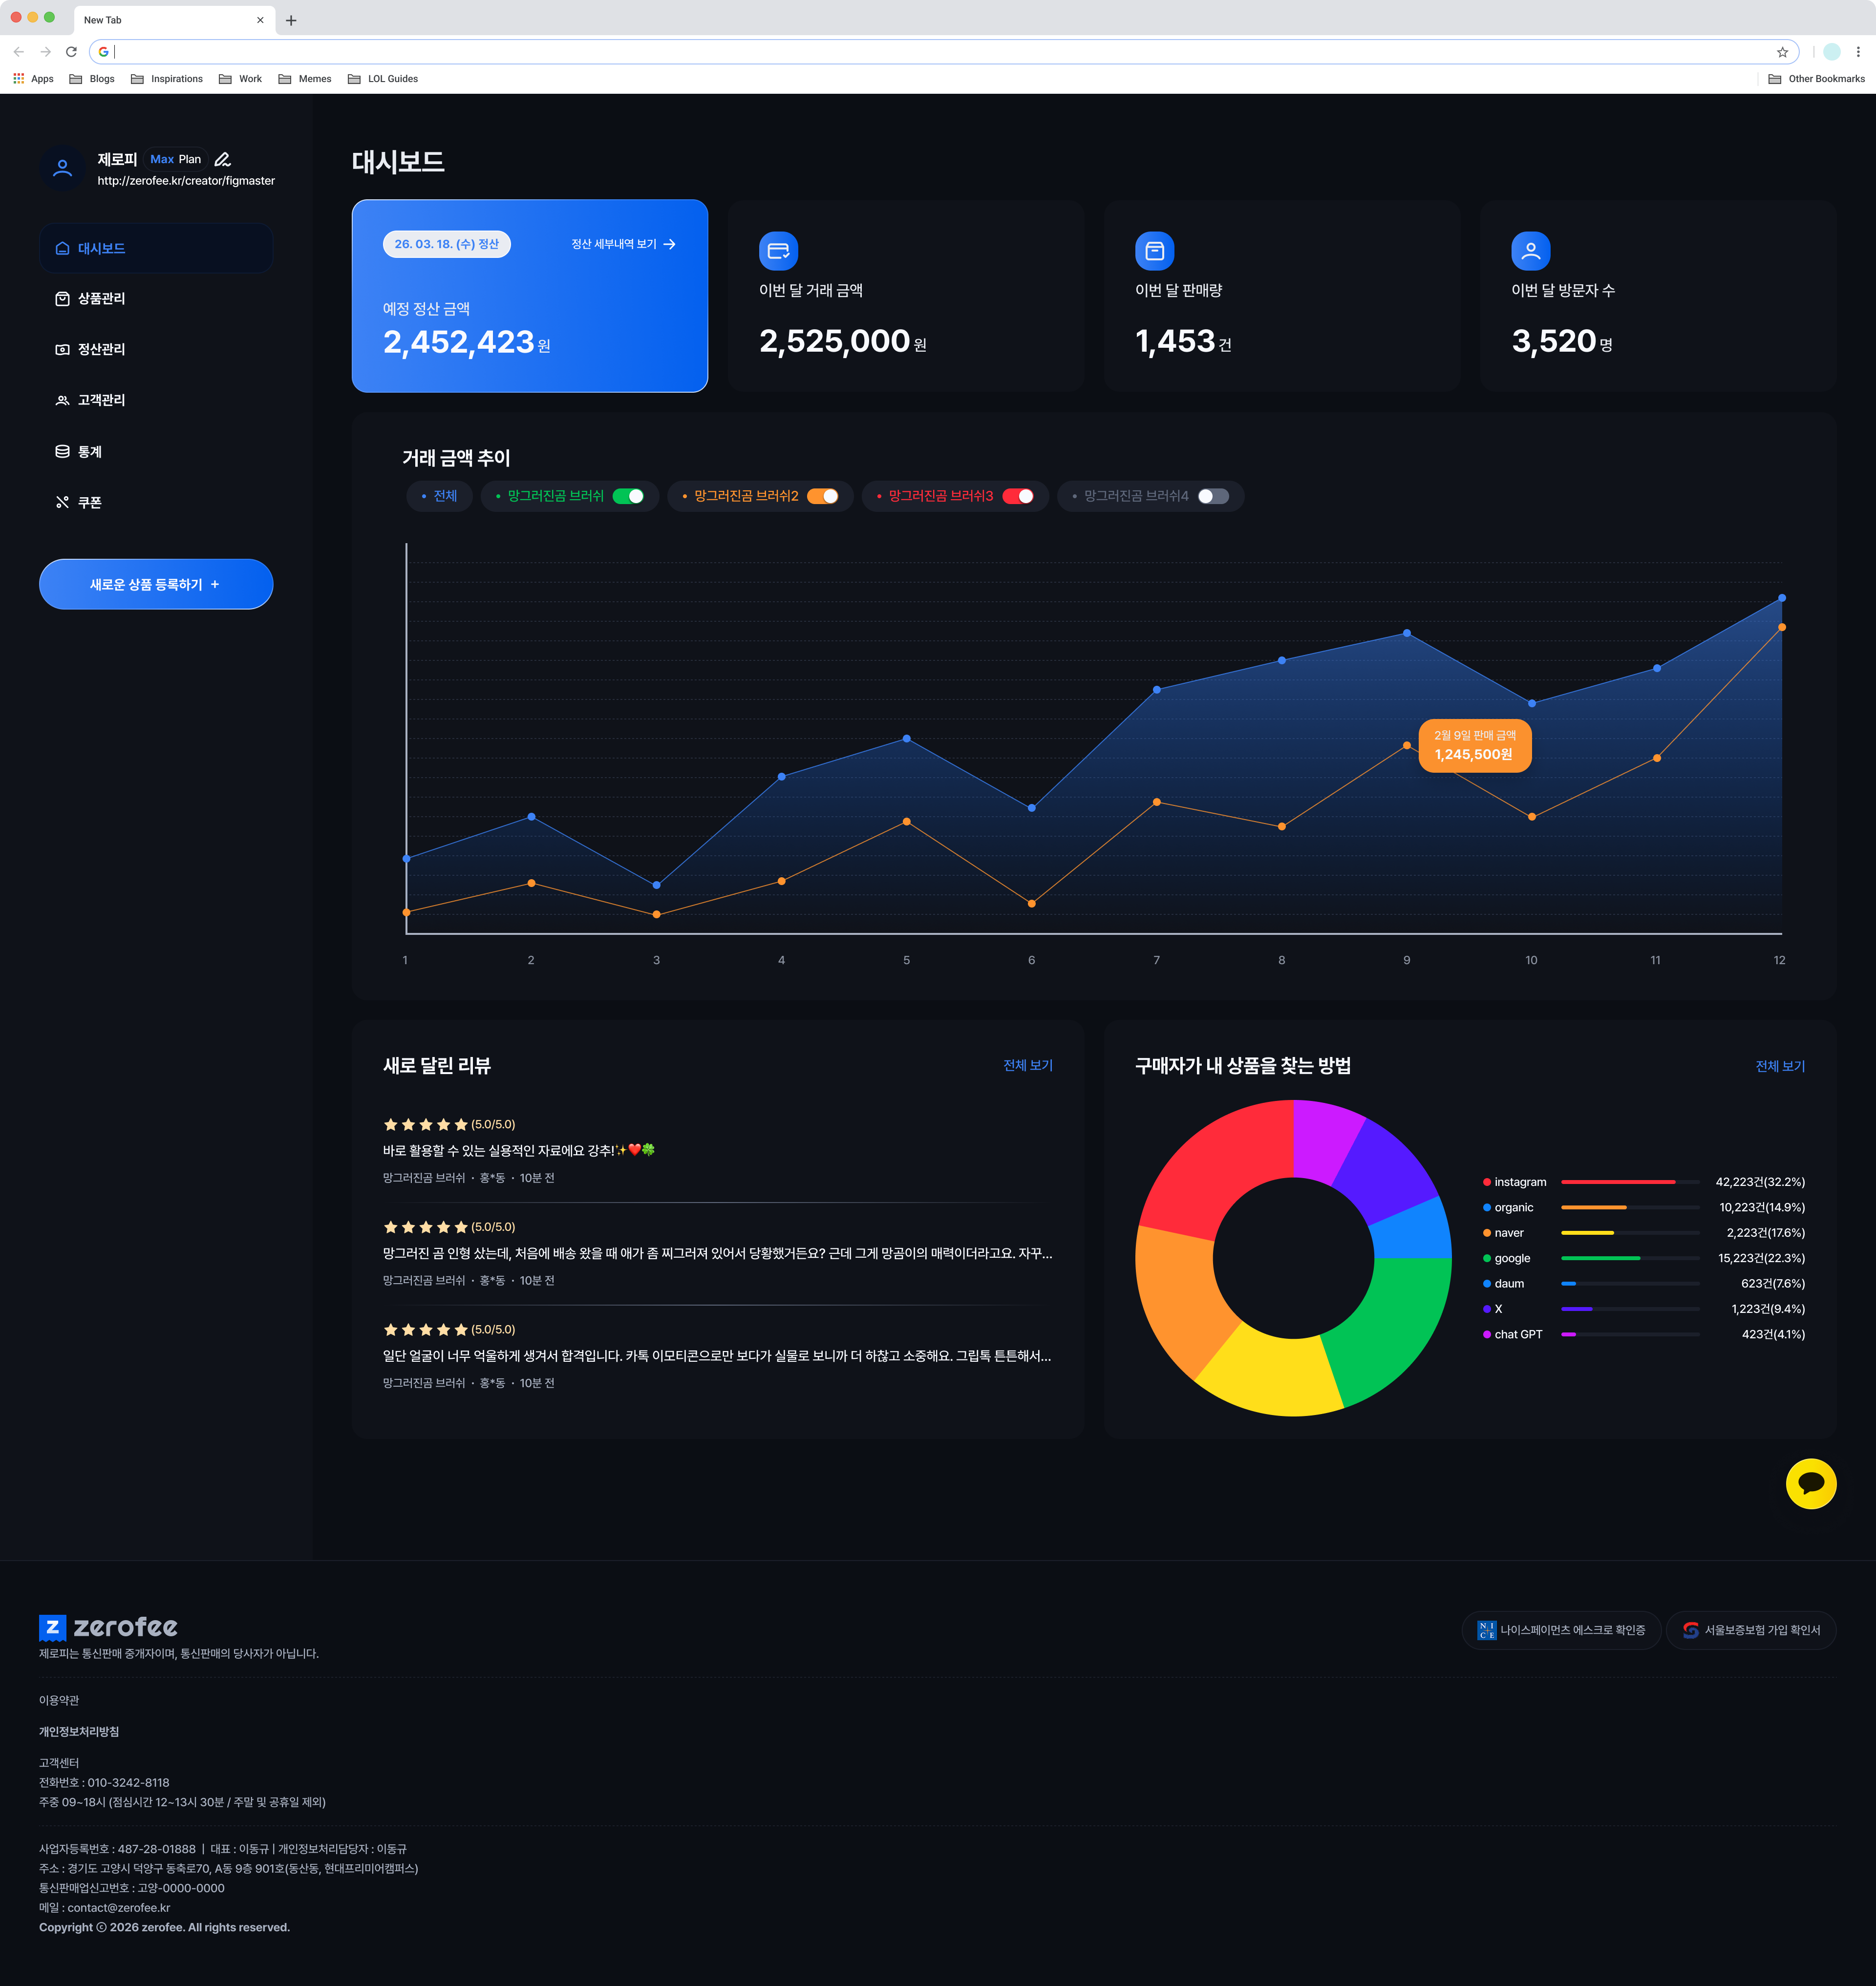Click the zerofee logo in the footer
This screenshot has width=1876, height=1986.
pos(108,1627)
